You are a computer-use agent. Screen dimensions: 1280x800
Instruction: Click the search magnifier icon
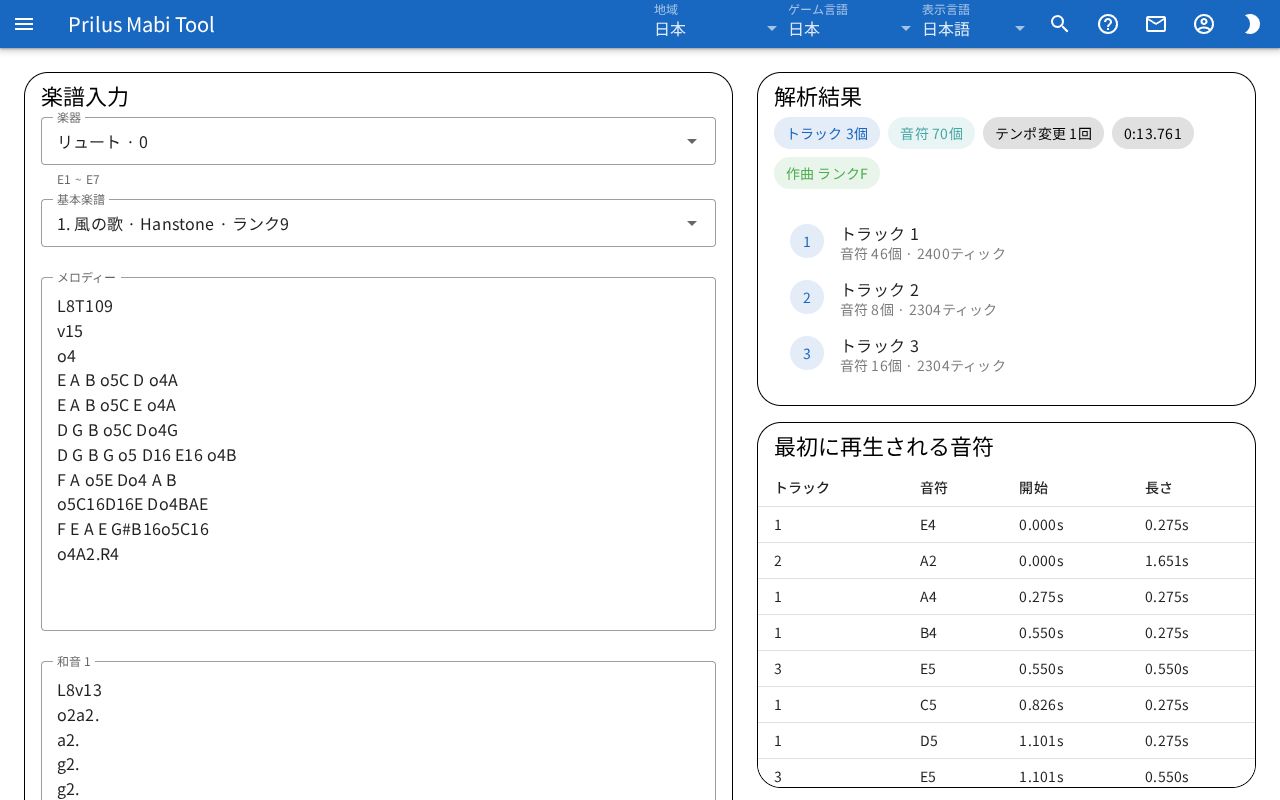(1060, 24)
